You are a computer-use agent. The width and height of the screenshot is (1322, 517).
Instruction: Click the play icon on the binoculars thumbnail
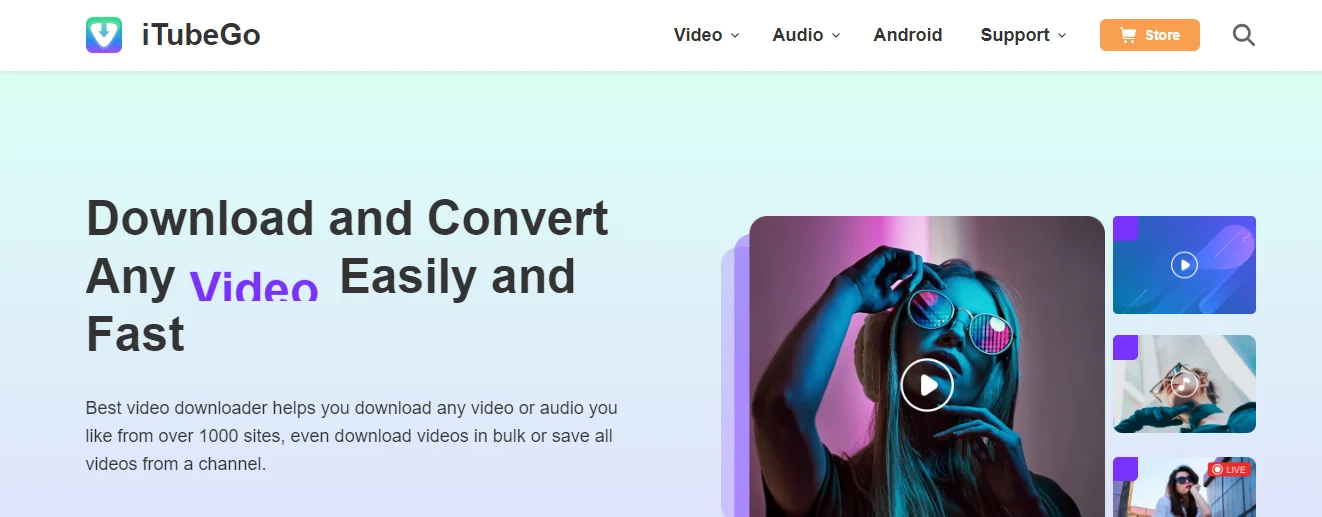point(1184,384)
